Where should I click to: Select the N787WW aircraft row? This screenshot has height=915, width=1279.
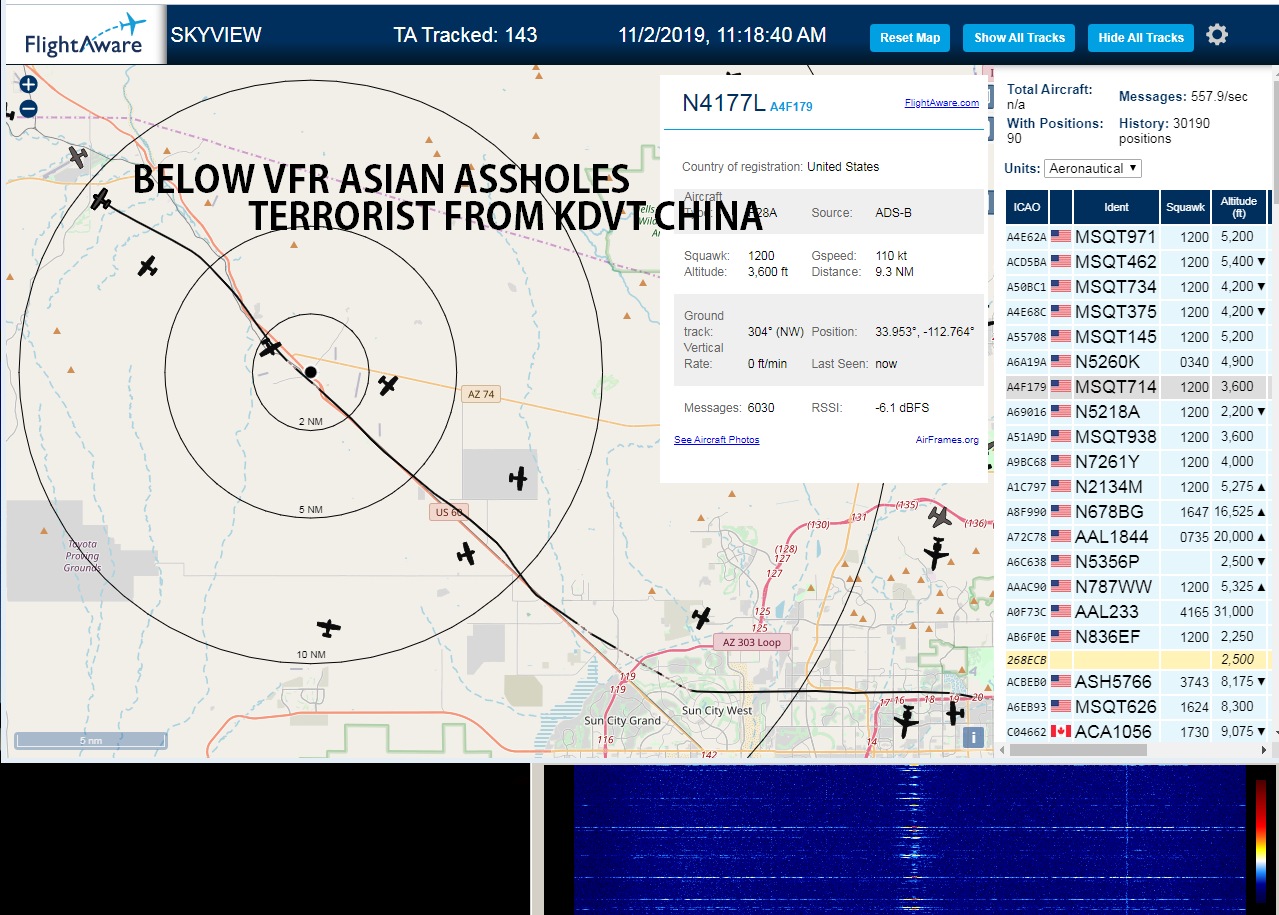click(x=1137, y=587)
